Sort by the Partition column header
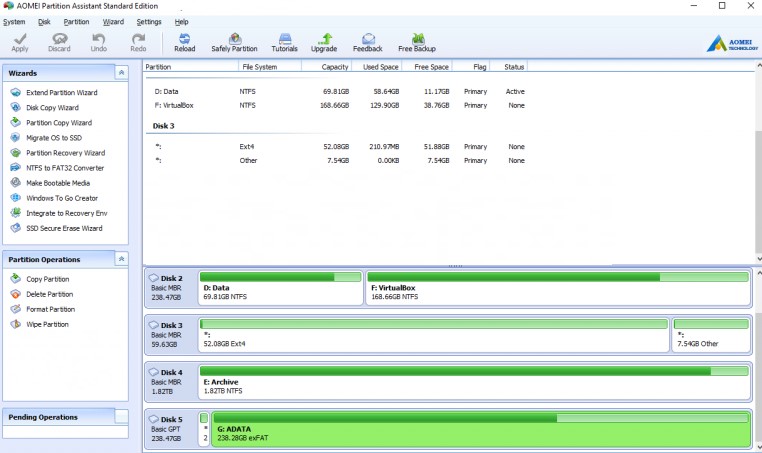Image resolution: width=762 pixels, height=453 pixels. (x=190, y=67)
